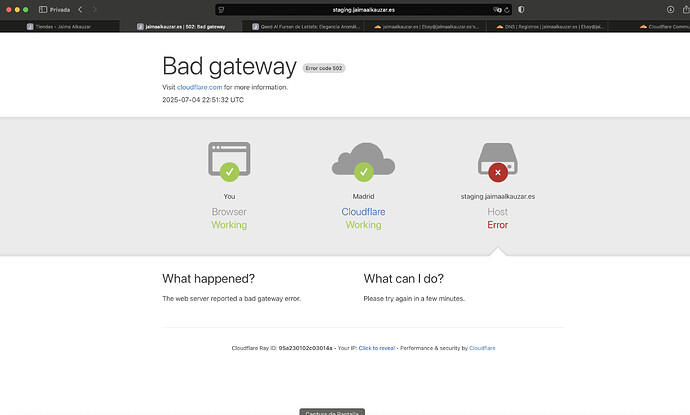The height and width of the screenshot is (415, 690).
Task: Click the staging.jaimaalkauzar.es label under Host
Action: tap(498, 196)
